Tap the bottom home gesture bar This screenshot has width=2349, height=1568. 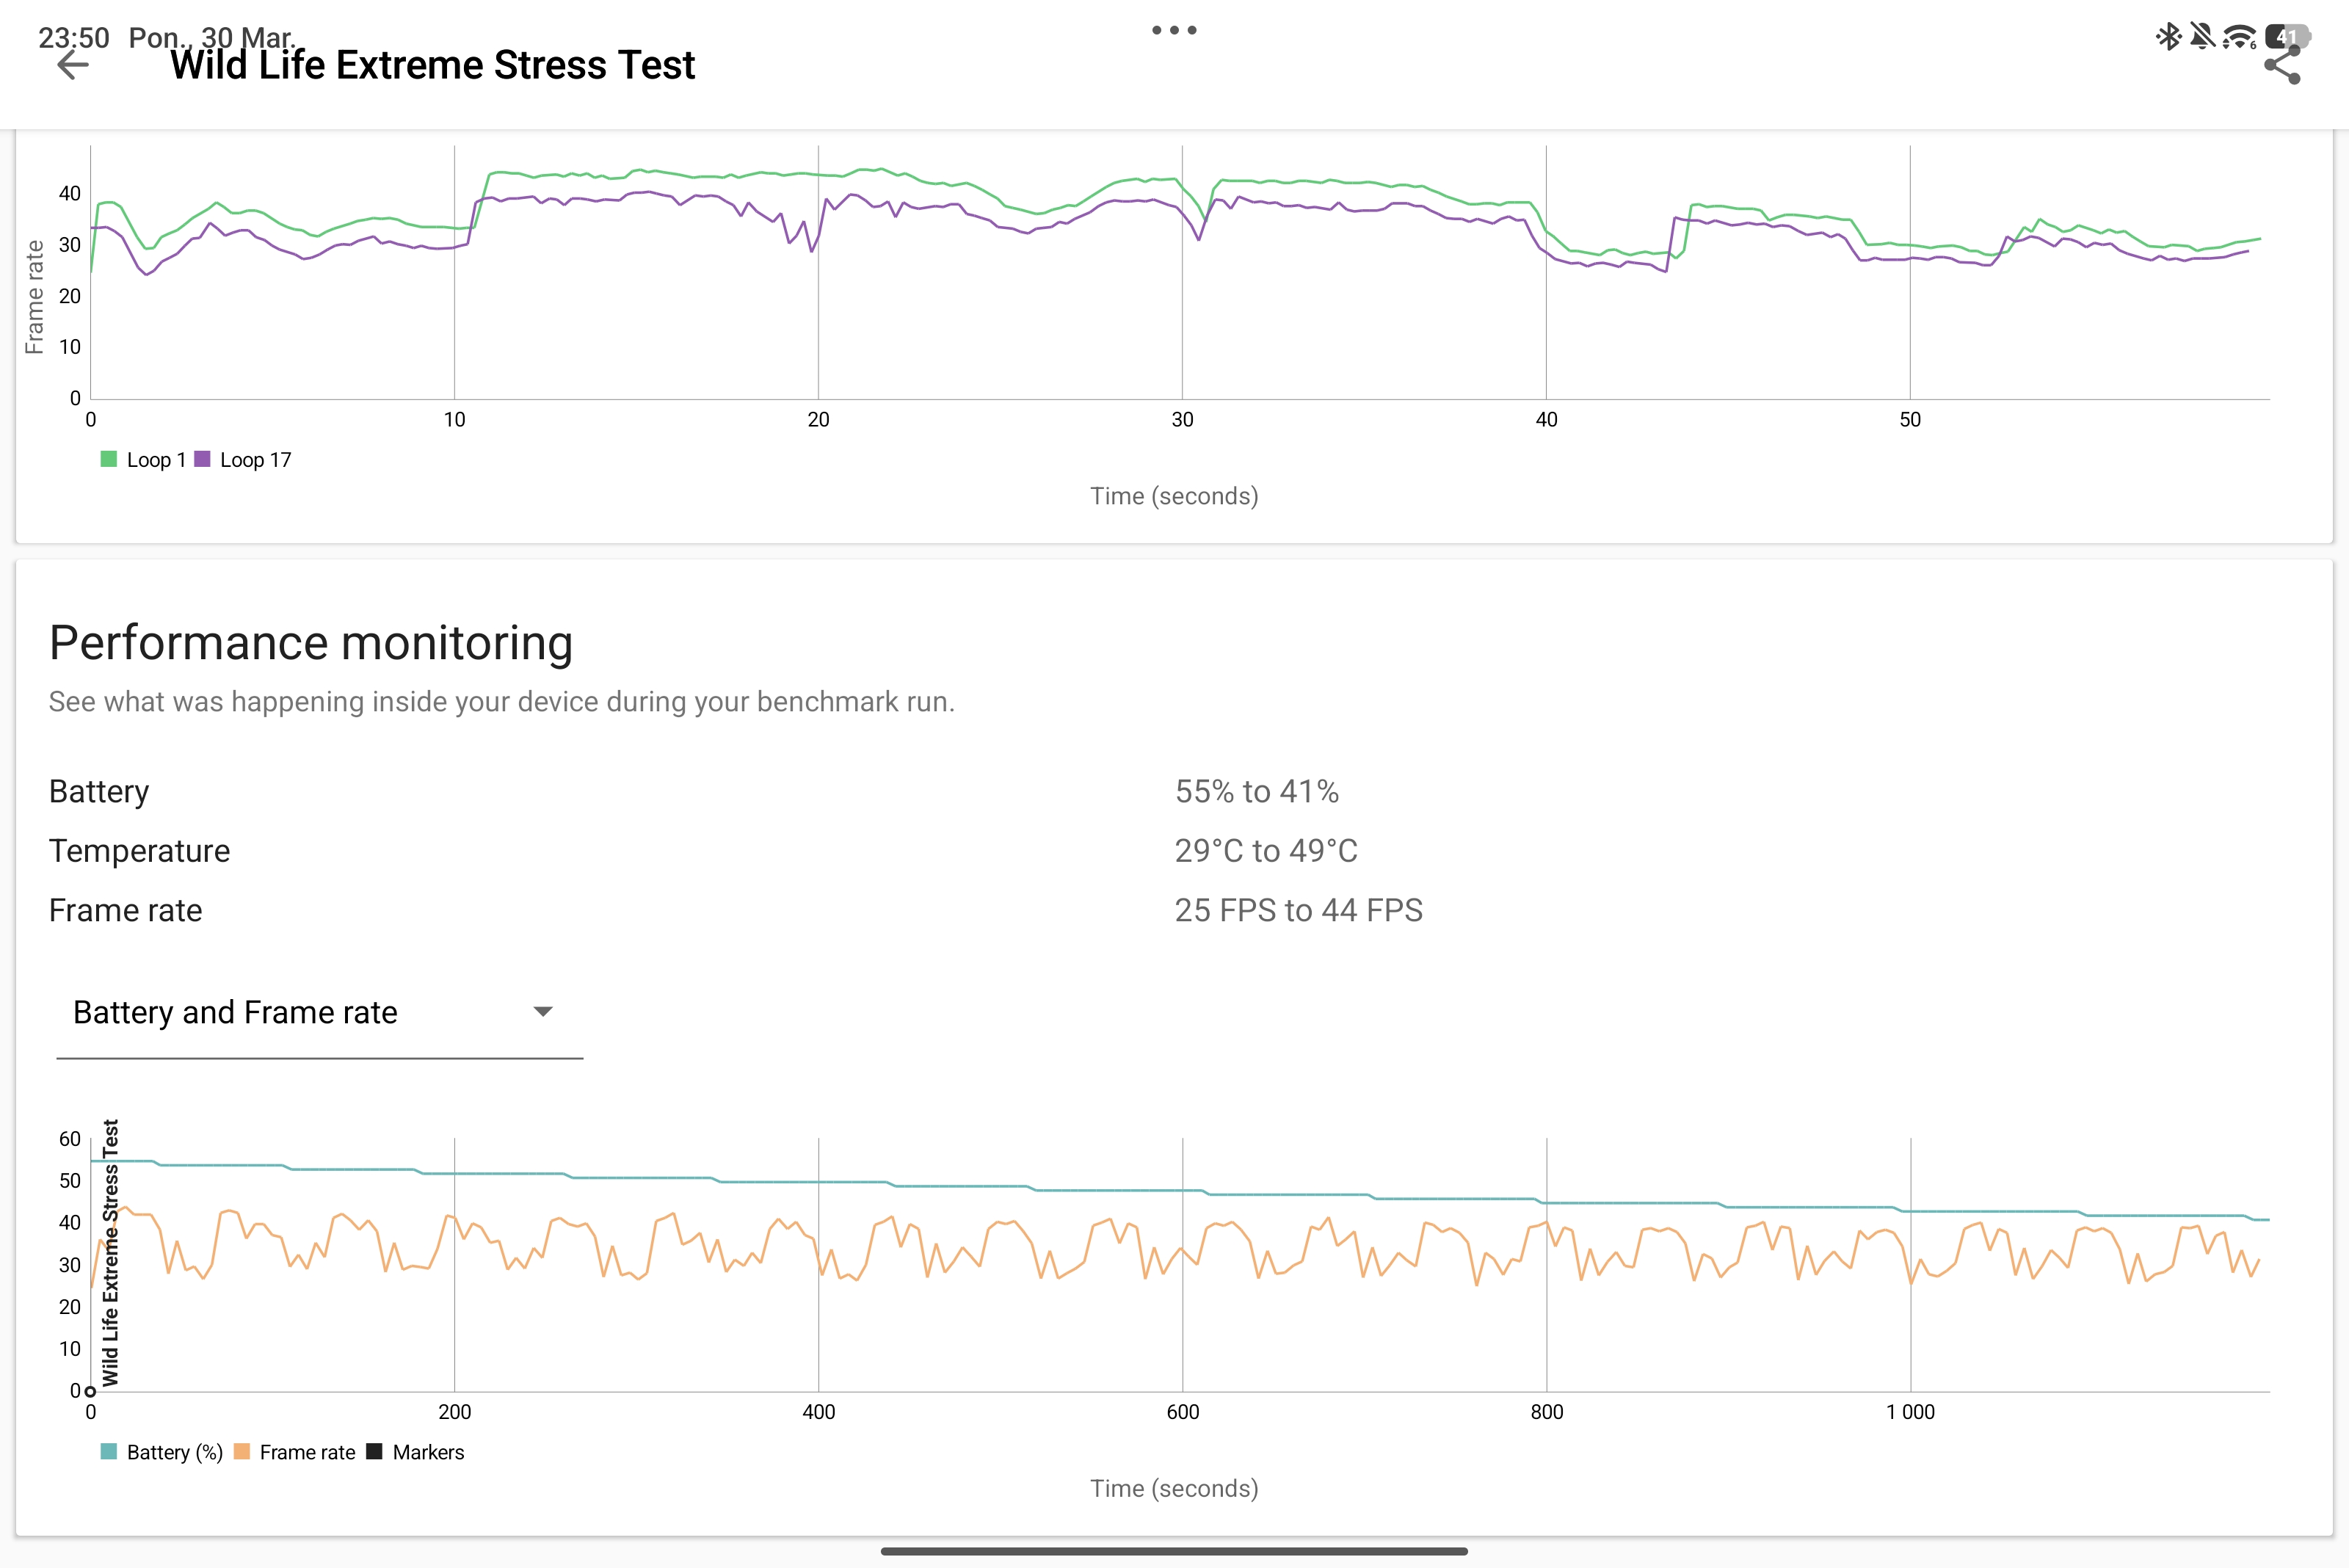tap(1174, 1551)
